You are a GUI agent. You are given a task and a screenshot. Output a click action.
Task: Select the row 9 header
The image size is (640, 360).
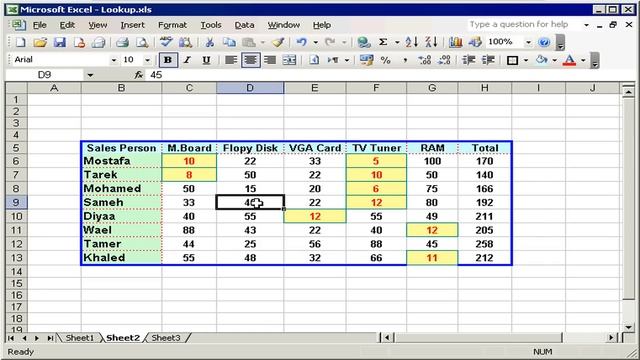[16, 202]
